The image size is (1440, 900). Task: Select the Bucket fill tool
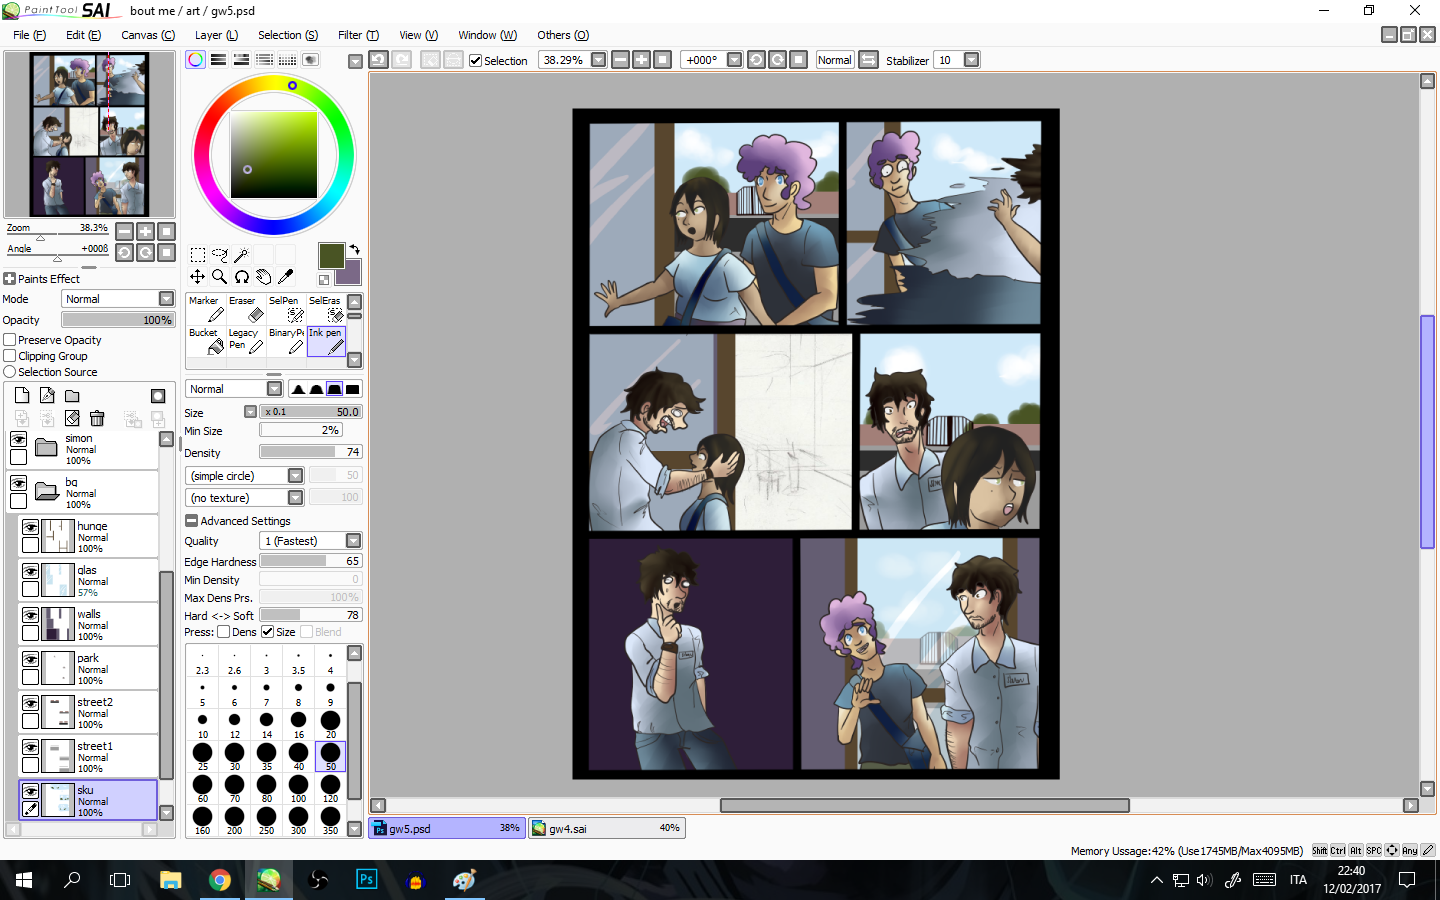[205, 341]
